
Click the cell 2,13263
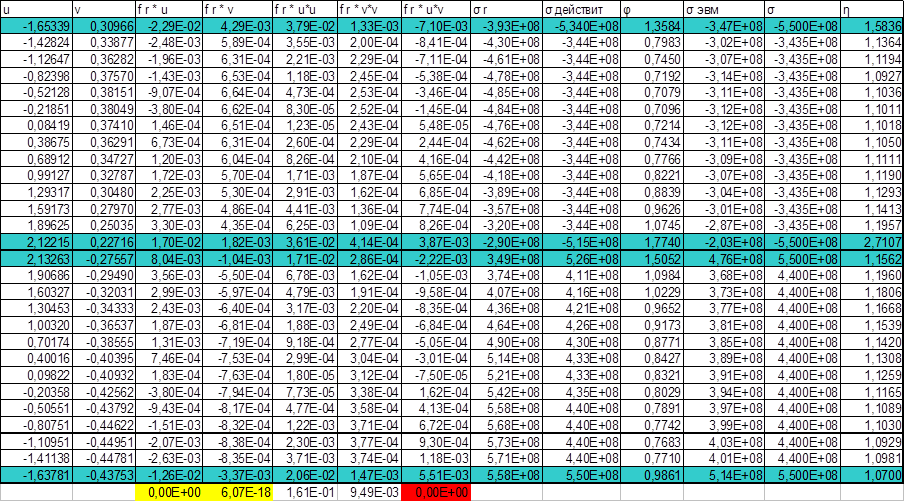[x=36, y=259]
